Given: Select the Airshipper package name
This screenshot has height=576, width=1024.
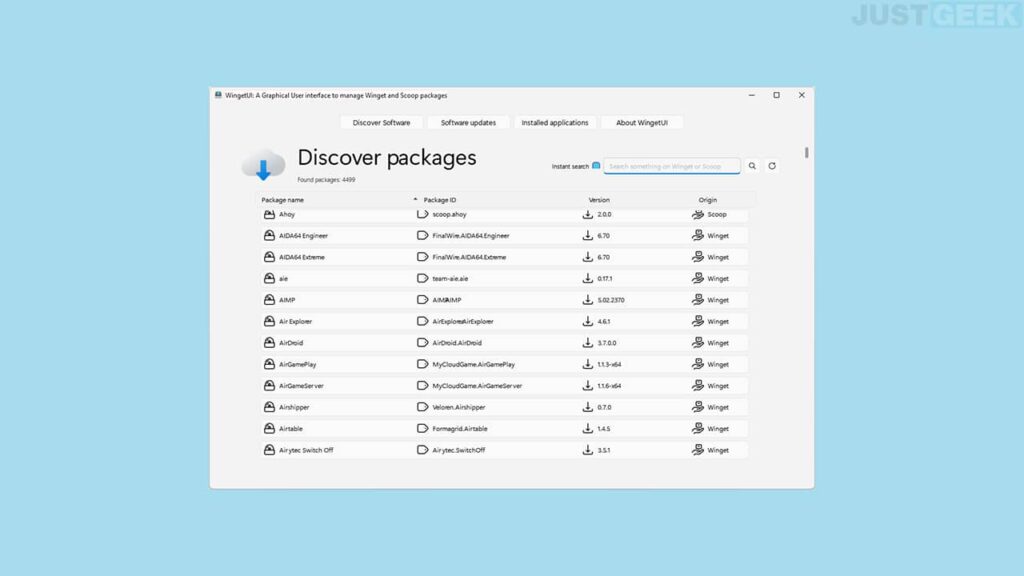Looking at the screenshot, I should tap(294, 407).
